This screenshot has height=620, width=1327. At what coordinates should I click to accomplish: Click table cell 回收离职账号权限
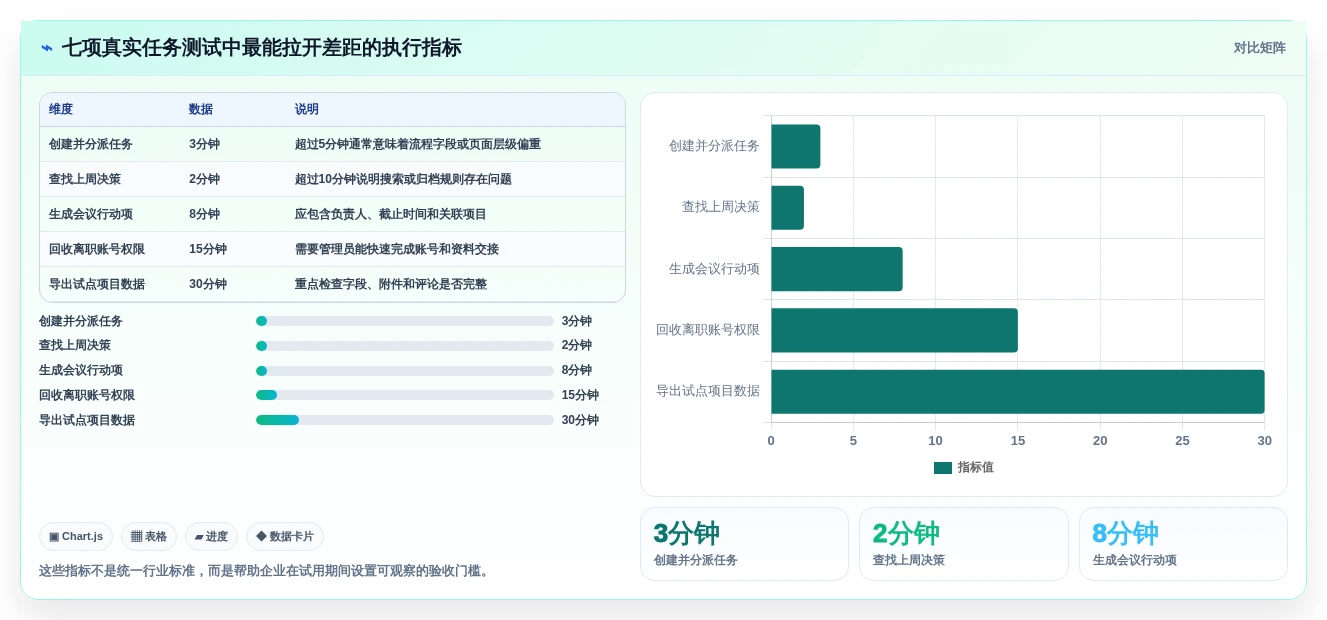click(97, 249)
